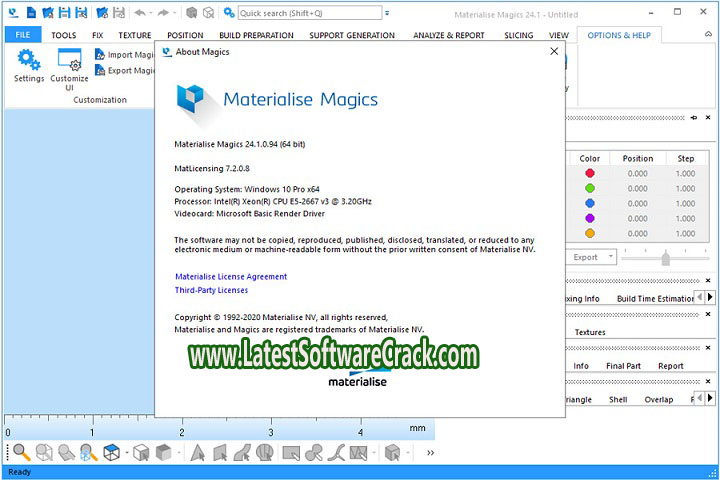Click Export Magics profile icon

click(100, 70)
